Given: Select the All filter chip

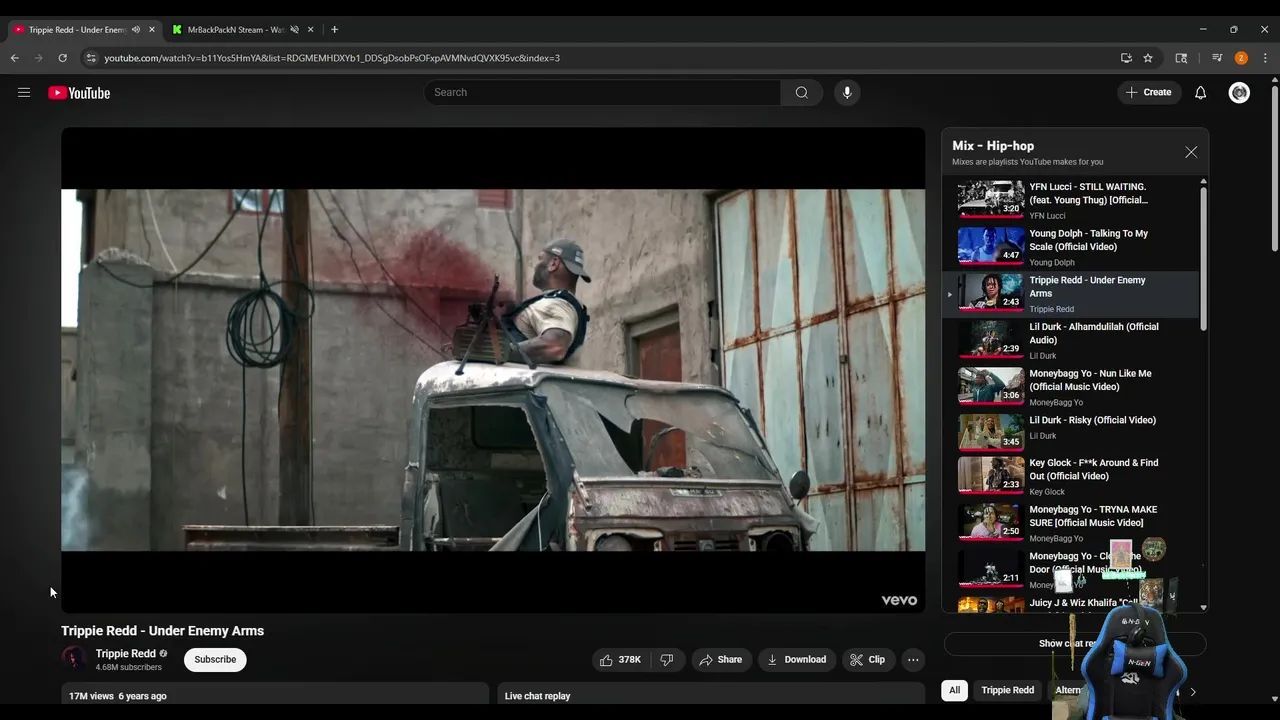Looking at the screenshot, I should 954,690.
